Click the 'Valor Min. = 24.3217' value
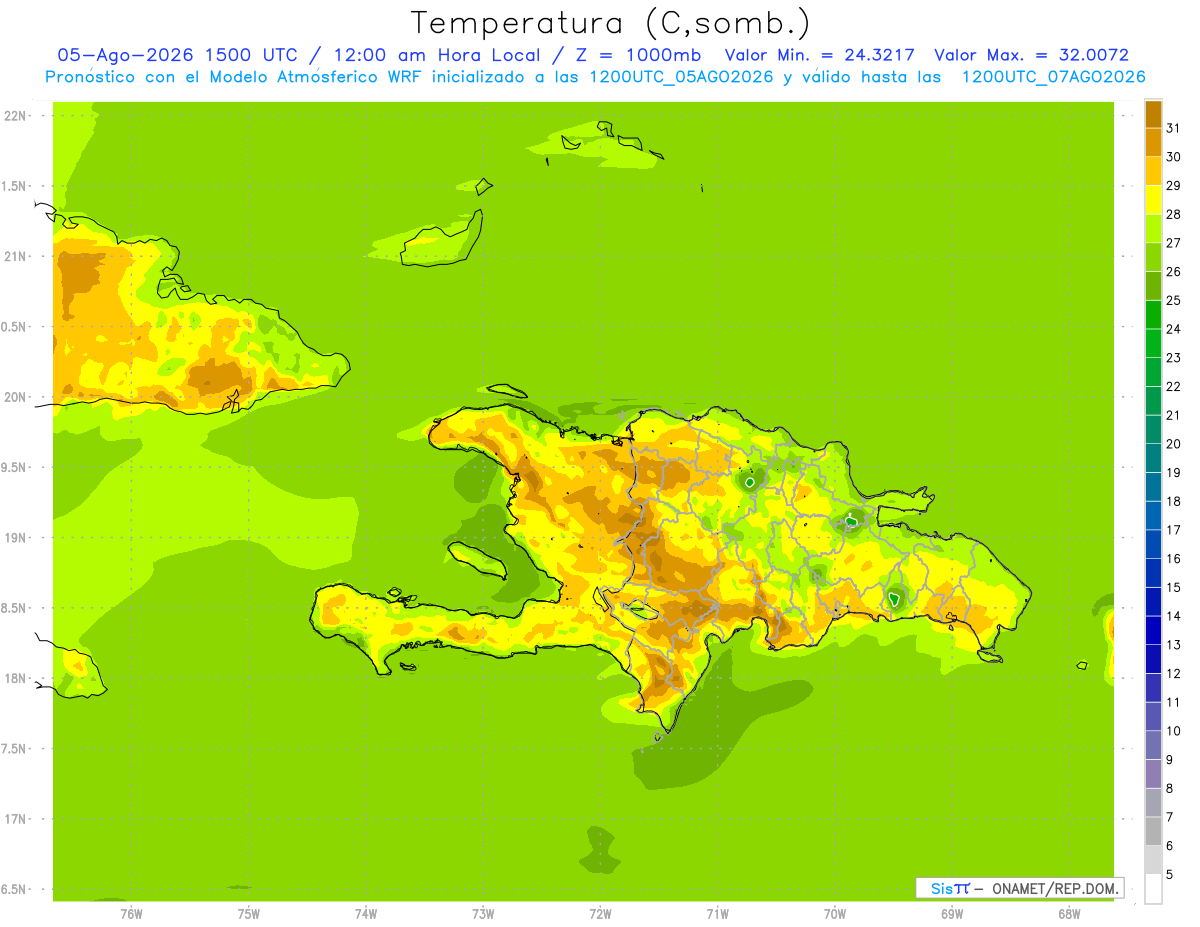Image resolution: width=1200 pixels, height=927 pixels. 820,55
